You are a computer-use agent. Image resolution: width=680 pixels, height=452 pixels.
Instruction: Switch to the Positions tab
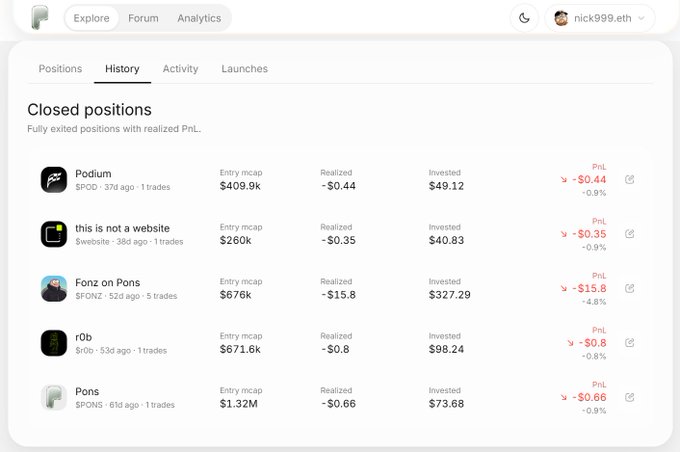click(60, 69)
